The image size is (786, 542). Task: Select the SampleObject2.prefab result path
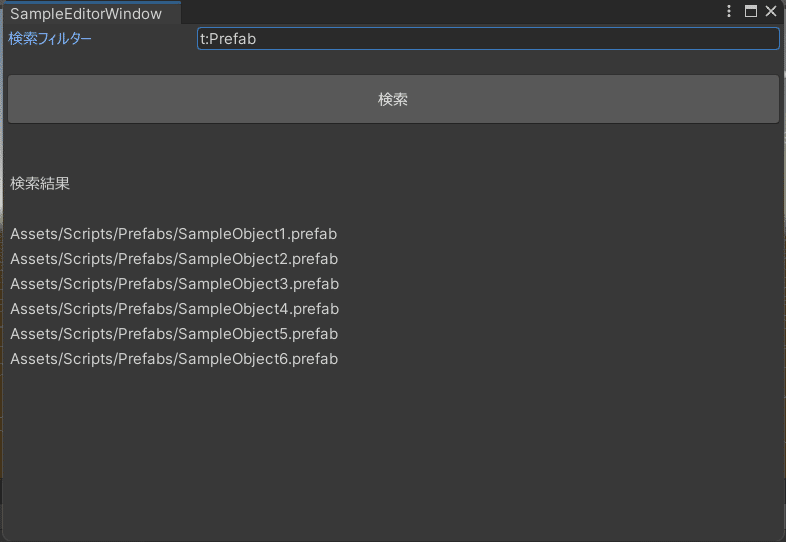174,259
